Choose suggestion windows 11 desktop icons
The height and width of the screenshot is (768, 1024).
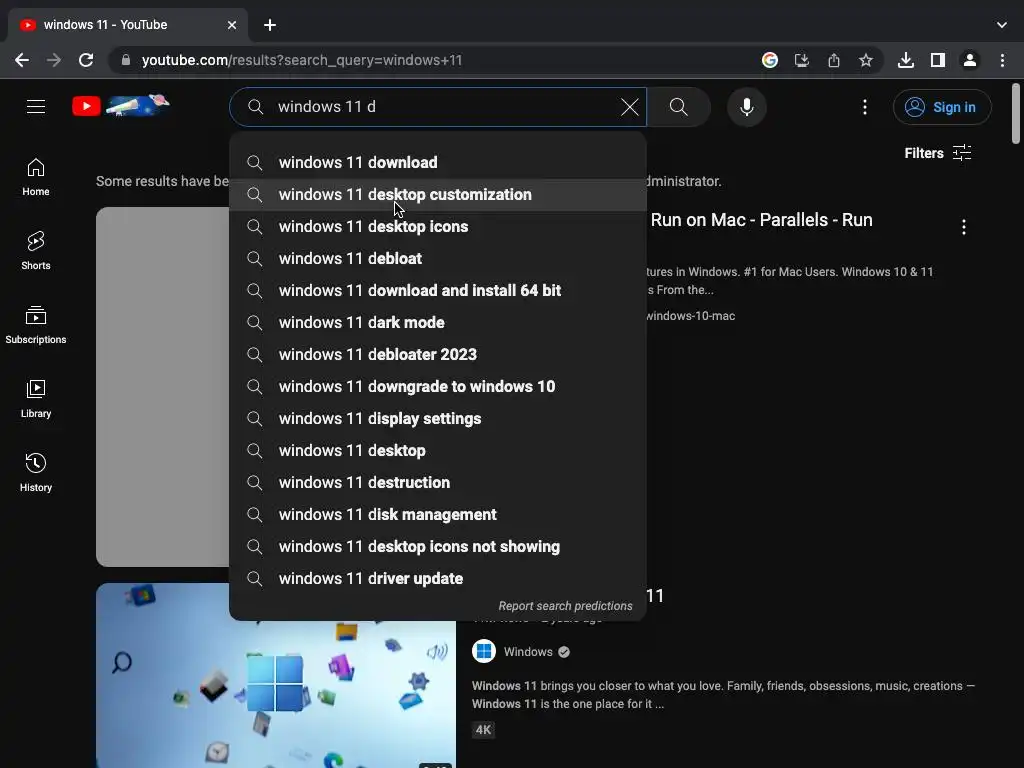(438, 227)
